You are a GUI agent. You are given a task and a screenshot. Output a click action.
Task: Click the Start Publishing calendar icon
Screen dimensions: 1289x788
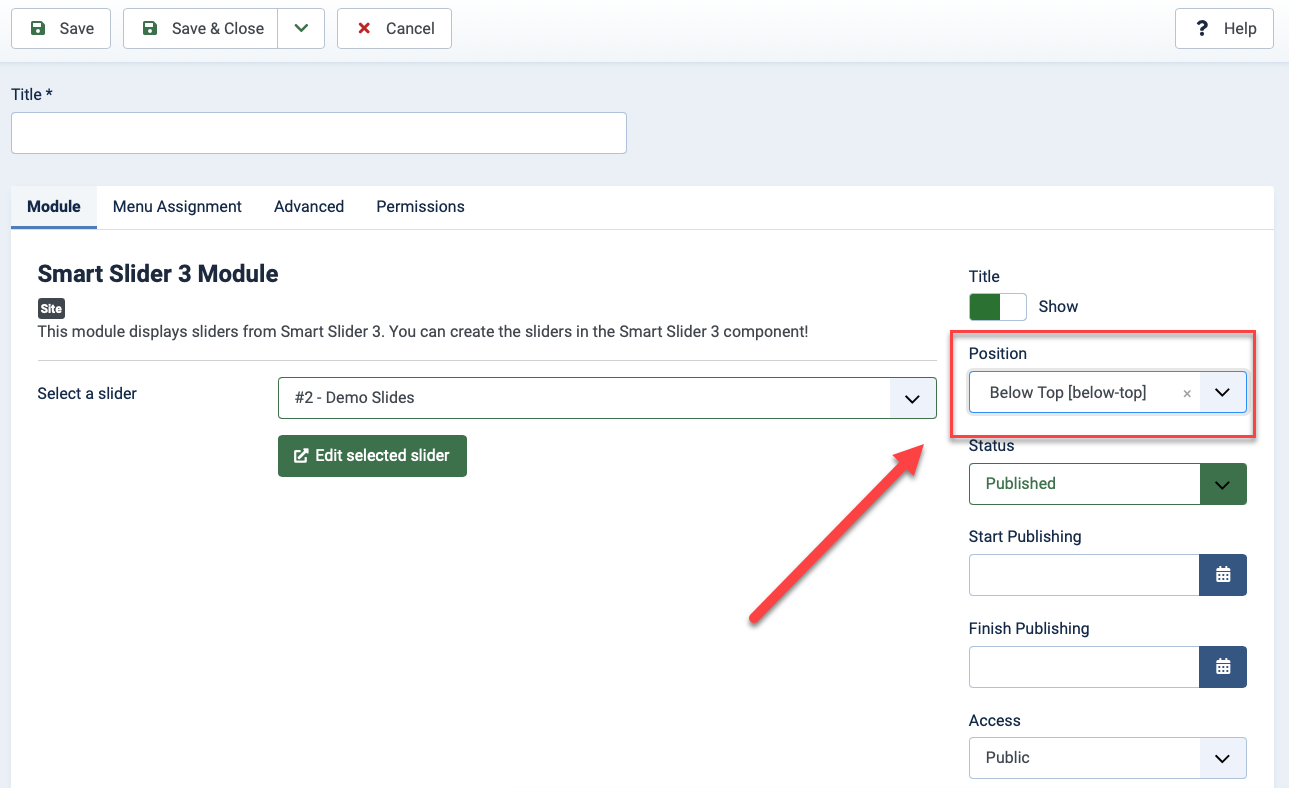1222,575
